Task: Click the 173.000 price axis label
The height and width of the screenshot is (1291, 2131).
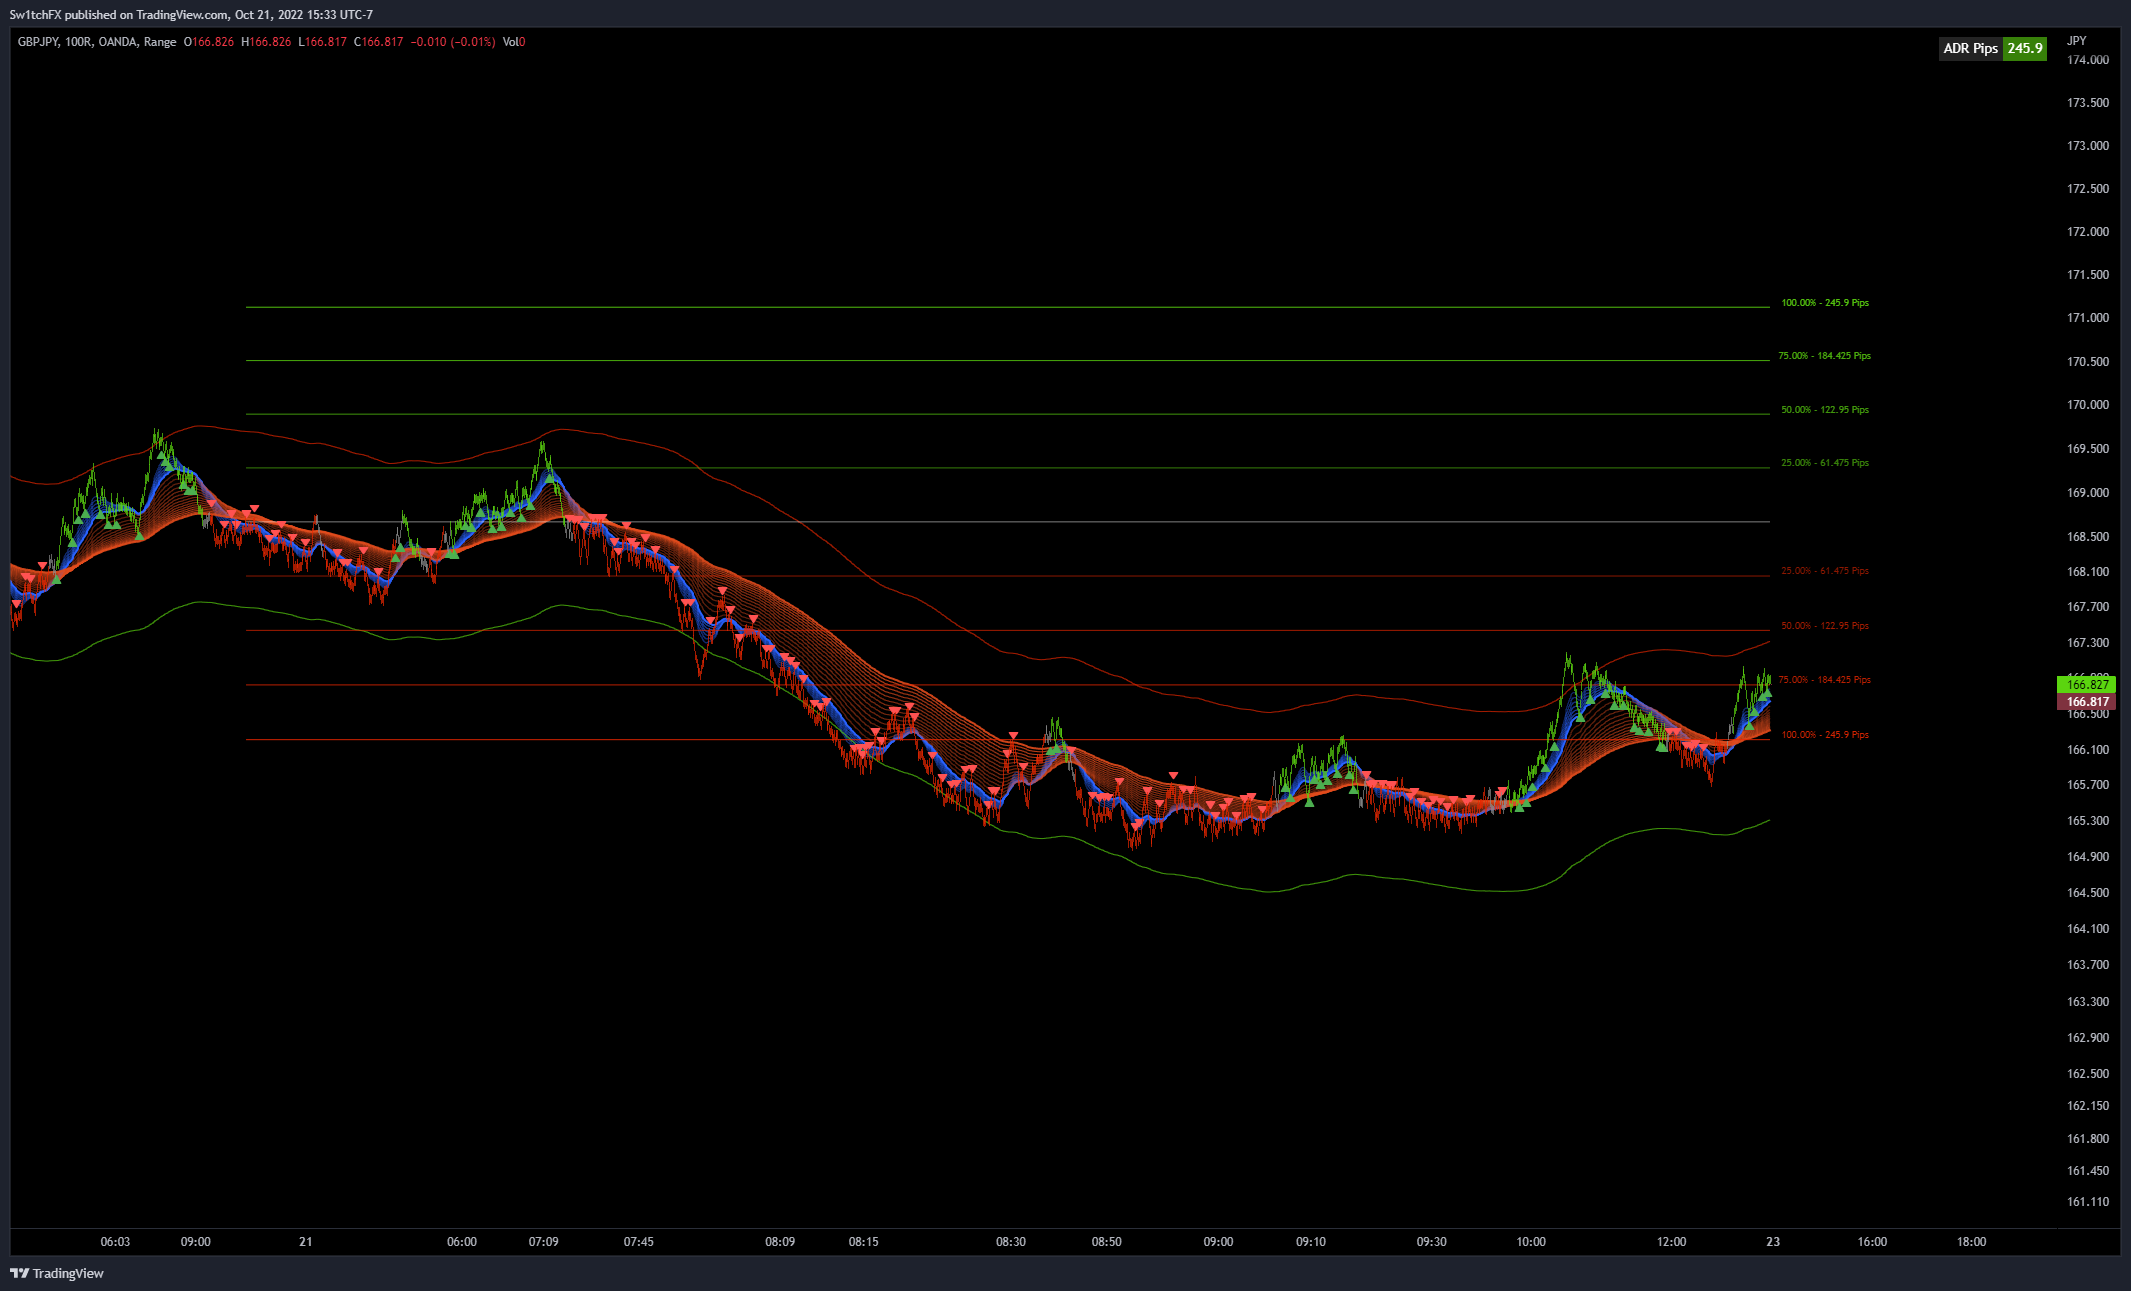Action: click(x=2088, y=146)
